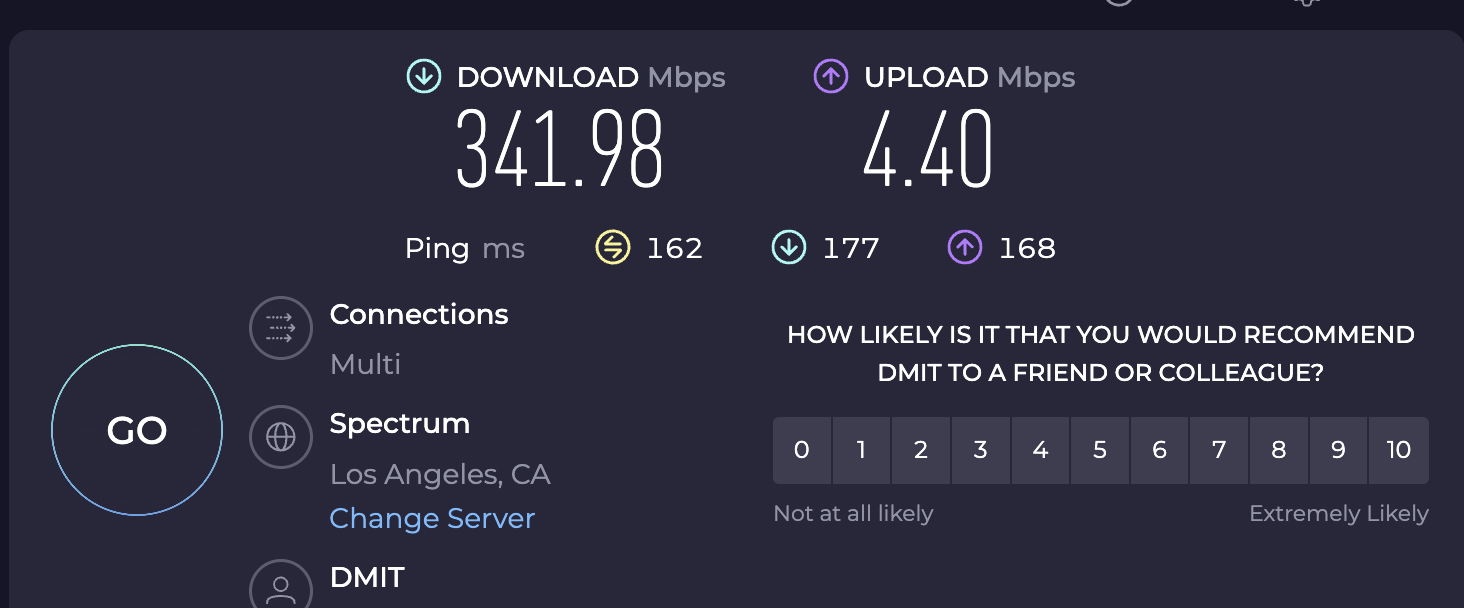The image size is (1464, 608).
Task: Start a new test with GO button
Action: coord(137,430)
